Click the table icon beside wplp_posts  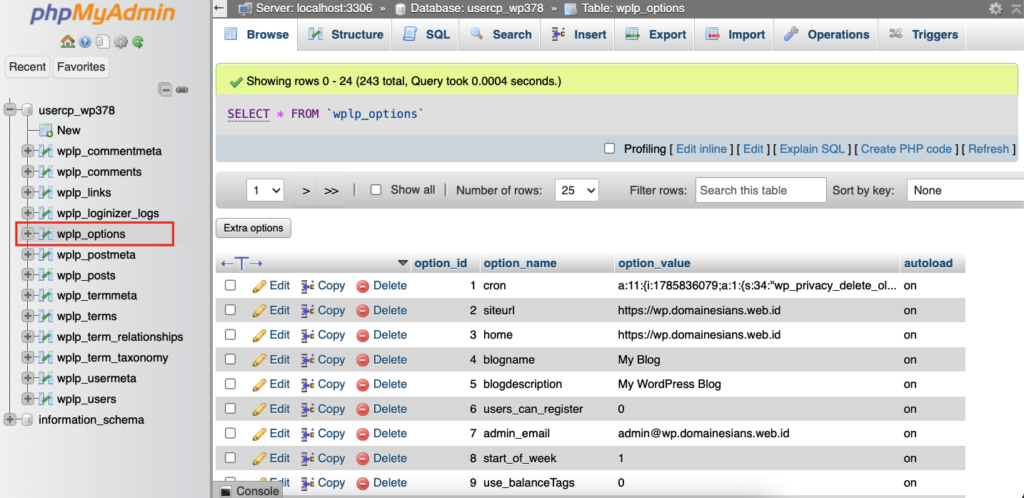click(x=45, y=275)
